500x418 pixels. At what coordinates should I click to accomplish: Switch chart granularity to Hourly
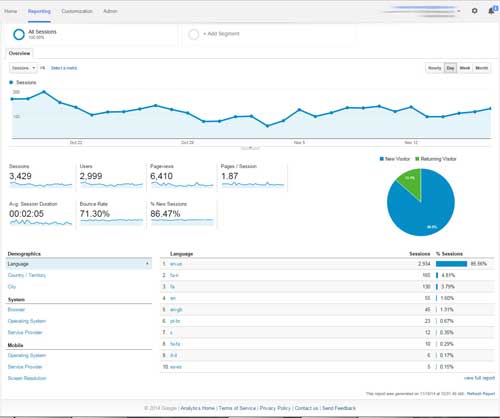click(435, 68)
